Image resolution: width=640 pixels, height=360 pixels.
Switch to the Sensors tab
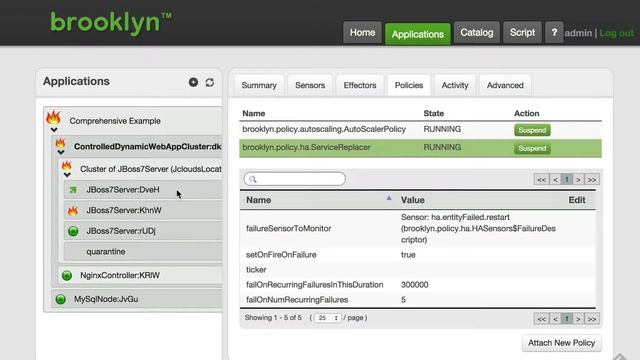click(310, 85)
